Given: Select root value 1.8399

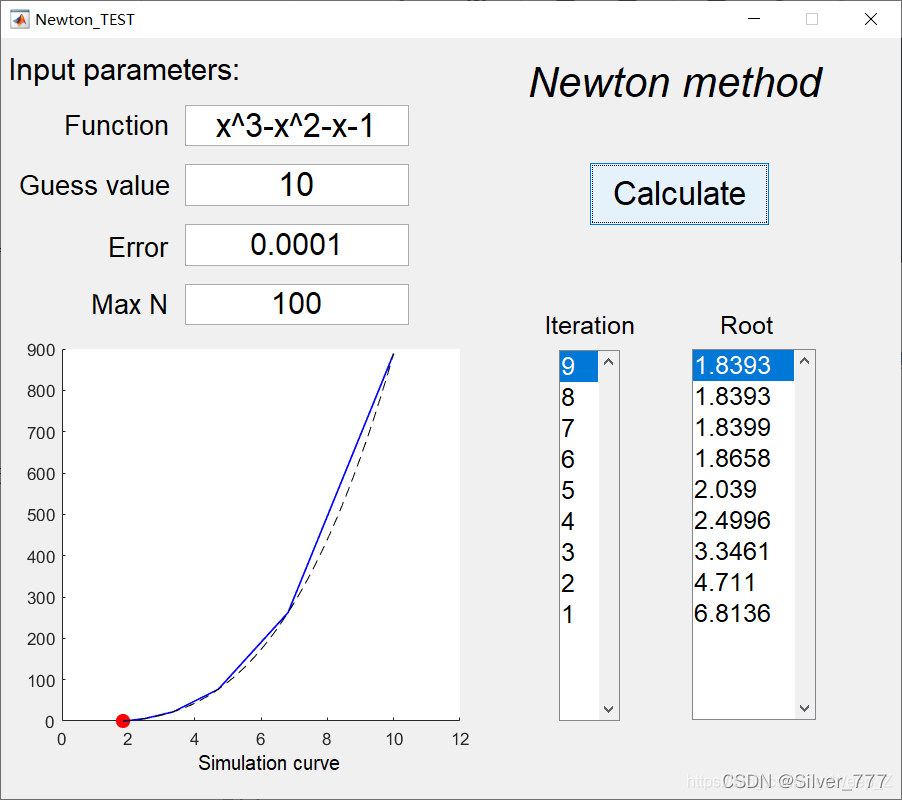Looking at the screenshot, I should coord(743,428).
